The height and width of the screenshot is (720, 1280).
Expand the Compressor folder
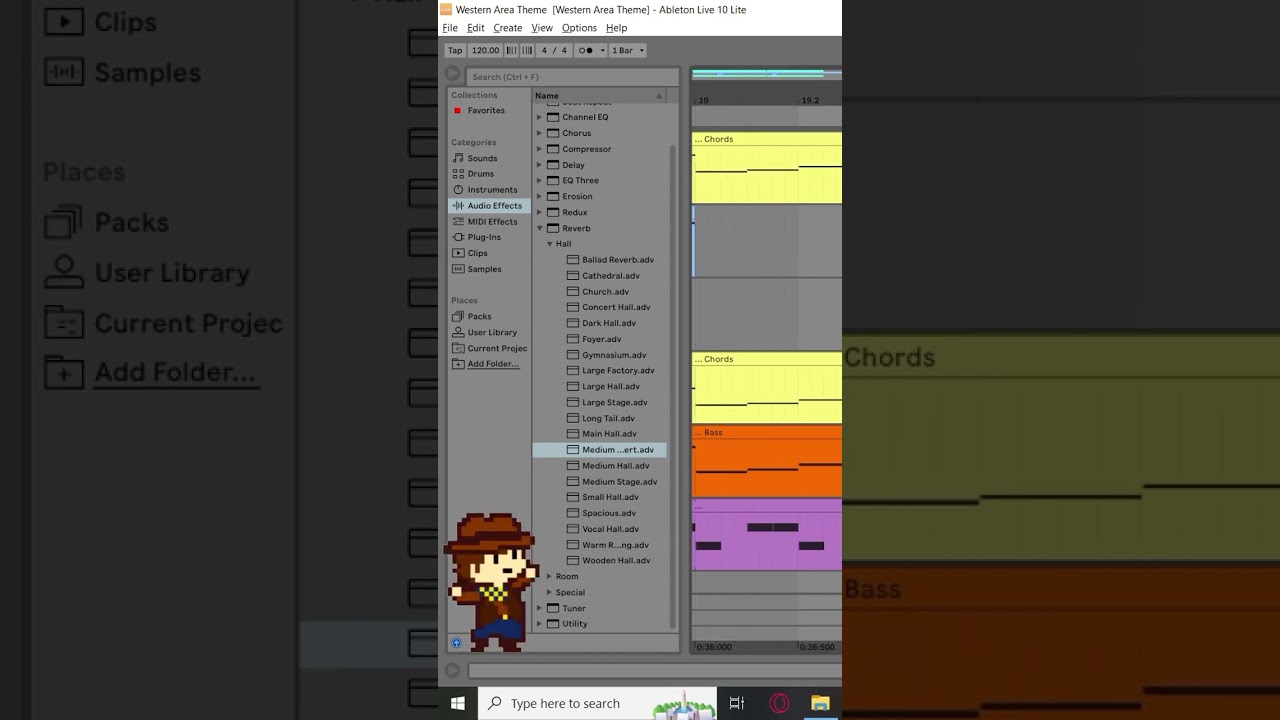(539, 149)
